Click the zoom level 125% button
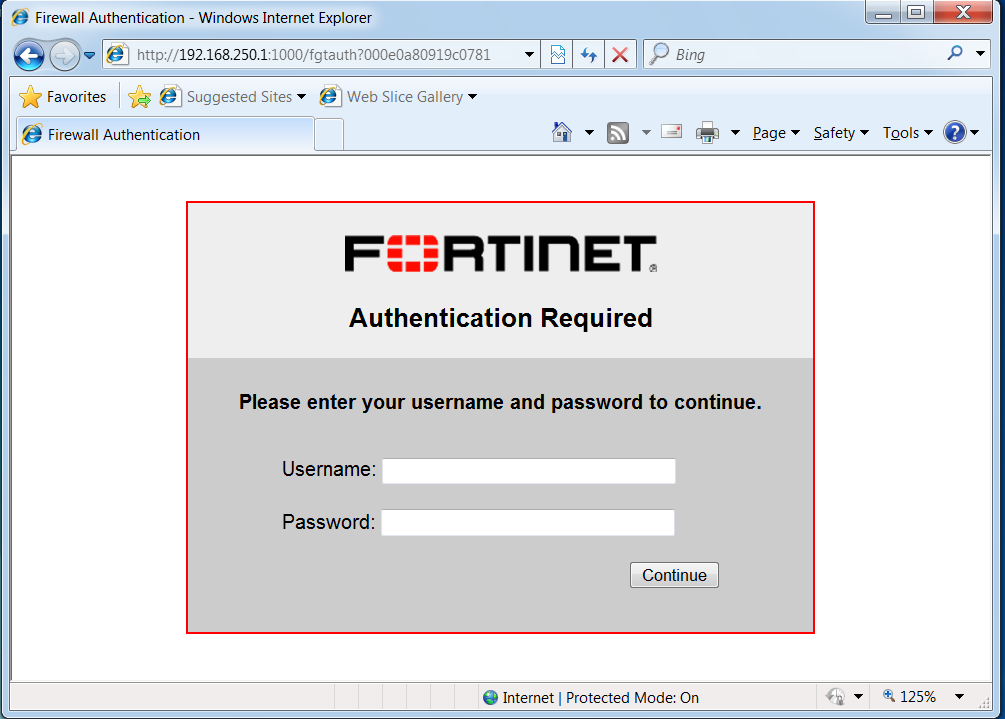This screenshot has width=1005, height=719. tap(910, 697)
